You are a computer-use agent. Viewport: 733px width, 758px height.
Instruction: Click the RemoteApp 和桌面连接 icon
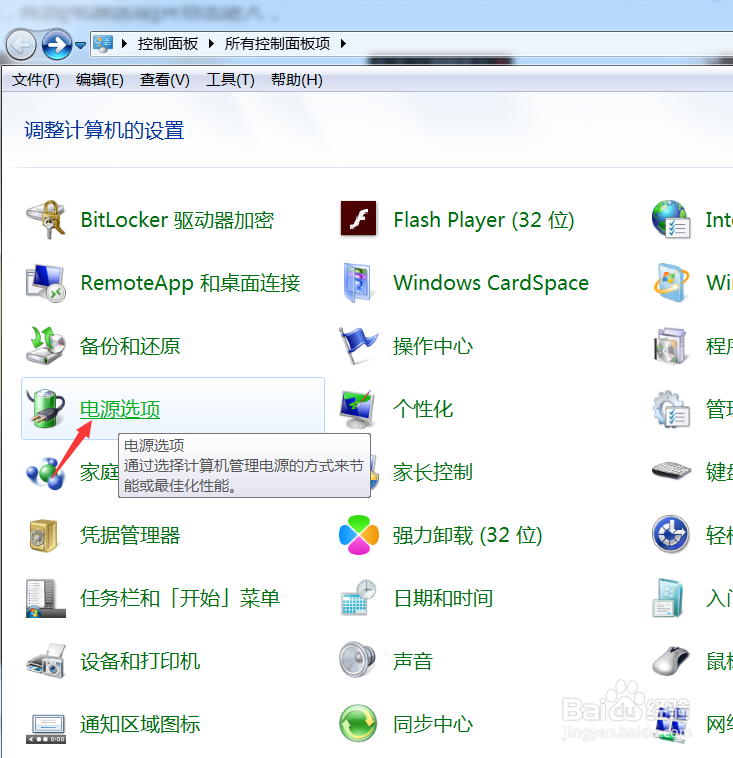(45, 283)
